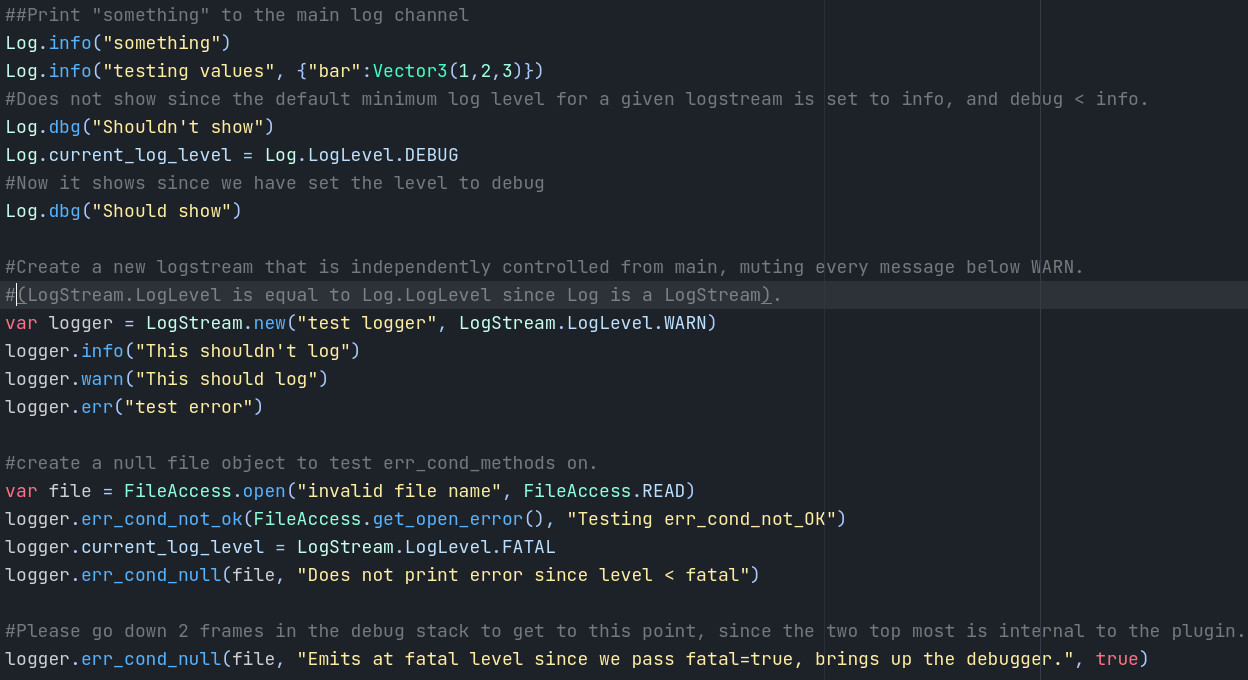This screenshot has width=1248, height=680.
Task: Click the var logger declaration keyword
Action: coord(21,323)
